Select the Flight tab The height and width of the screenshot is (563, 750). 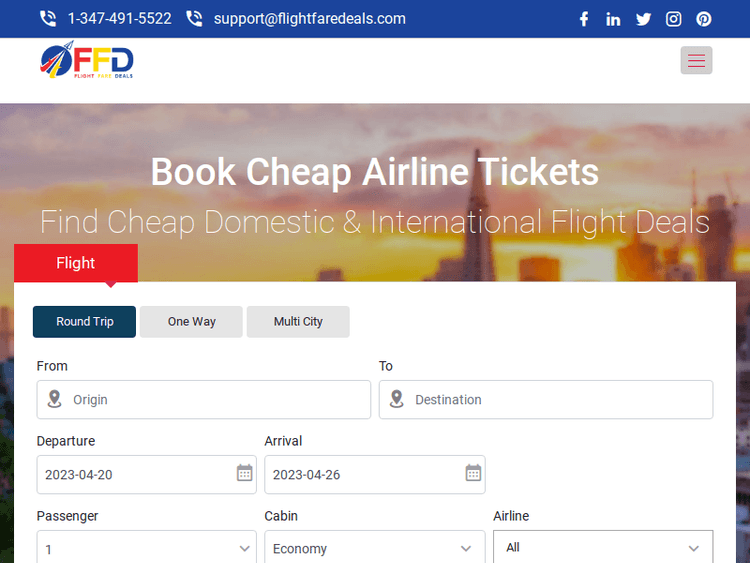point(76,263)
